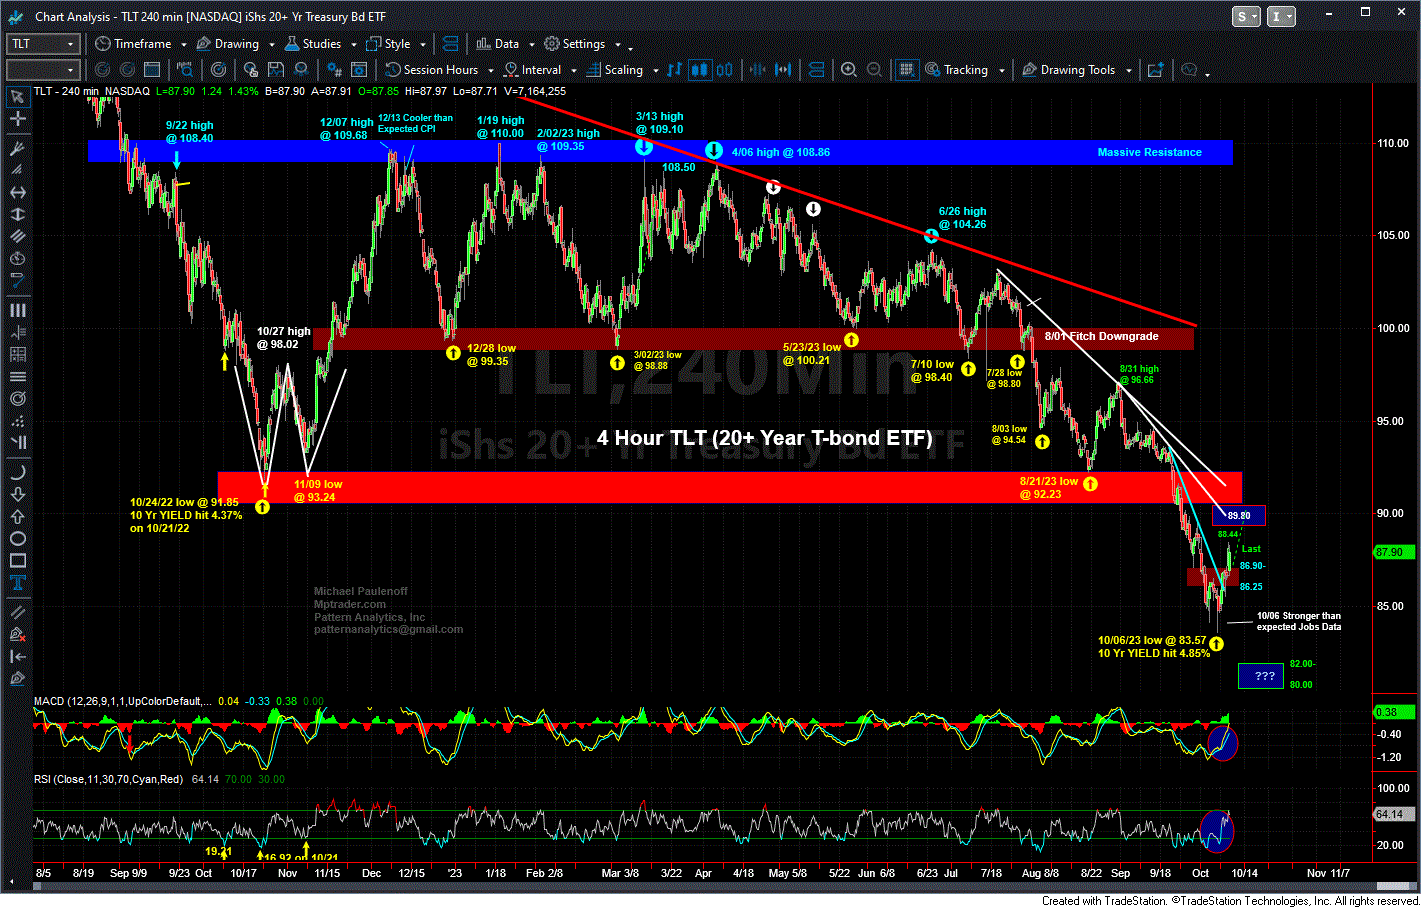The image size is (1421, 907).
Task: Click the chart chat bubble icon
Action: 1189,70
